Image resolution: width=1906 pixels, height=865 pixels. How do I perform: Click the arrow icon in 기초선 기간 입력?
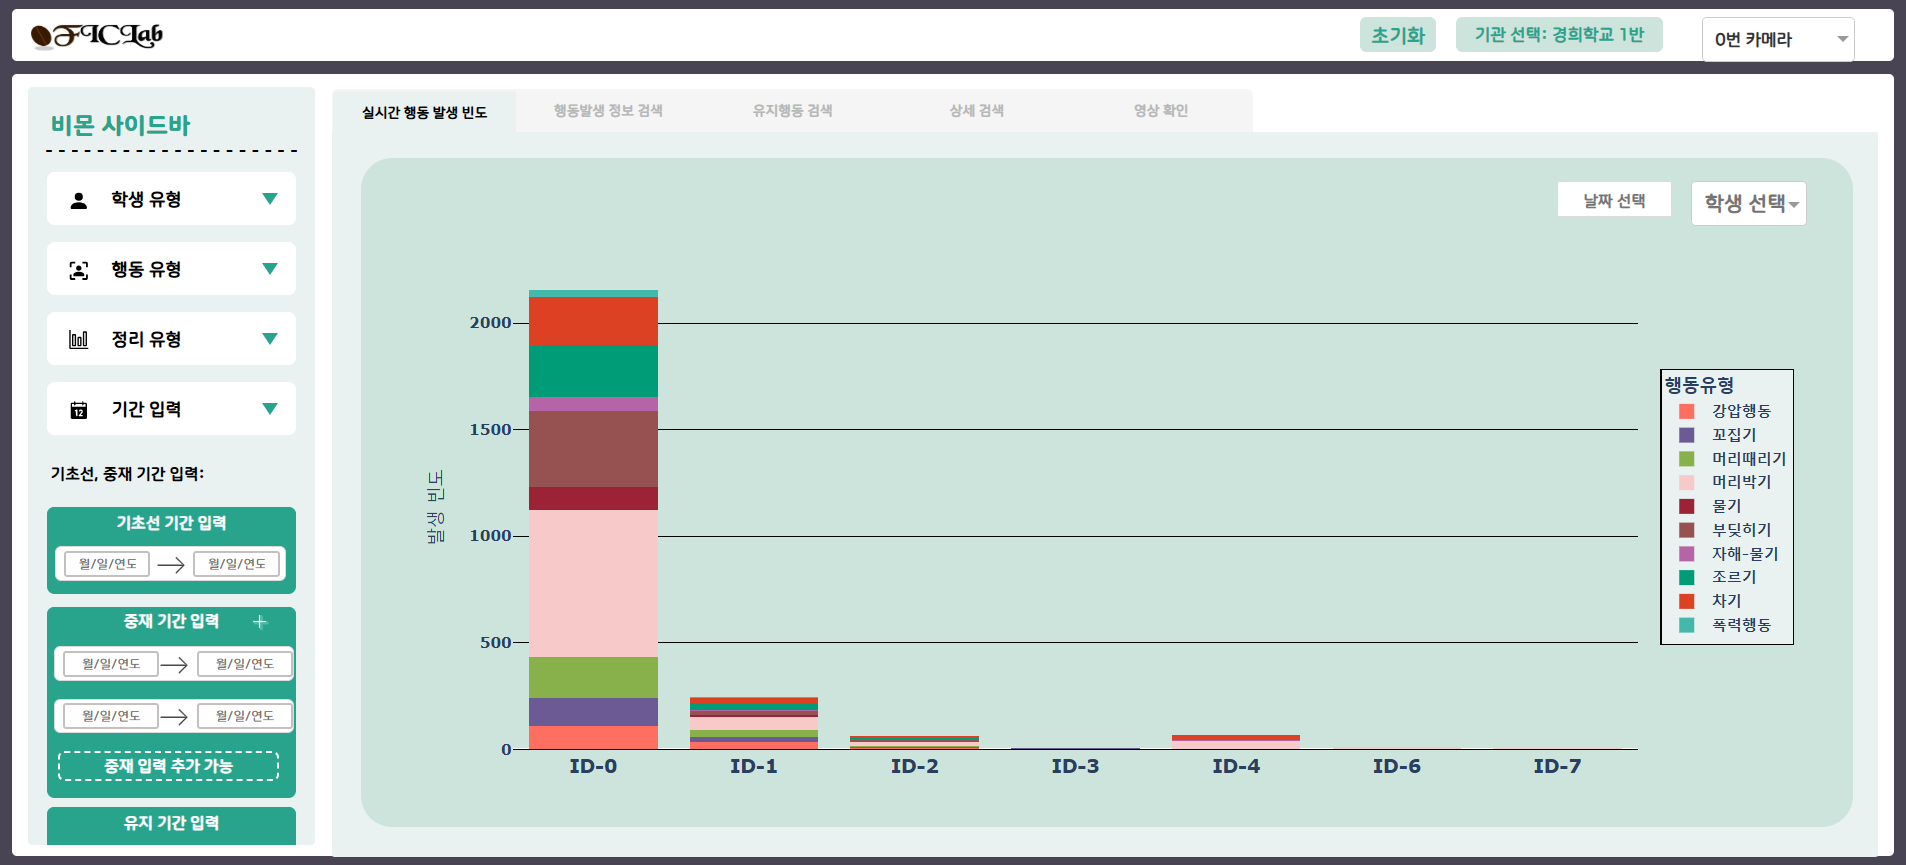(x=171, y=565)
